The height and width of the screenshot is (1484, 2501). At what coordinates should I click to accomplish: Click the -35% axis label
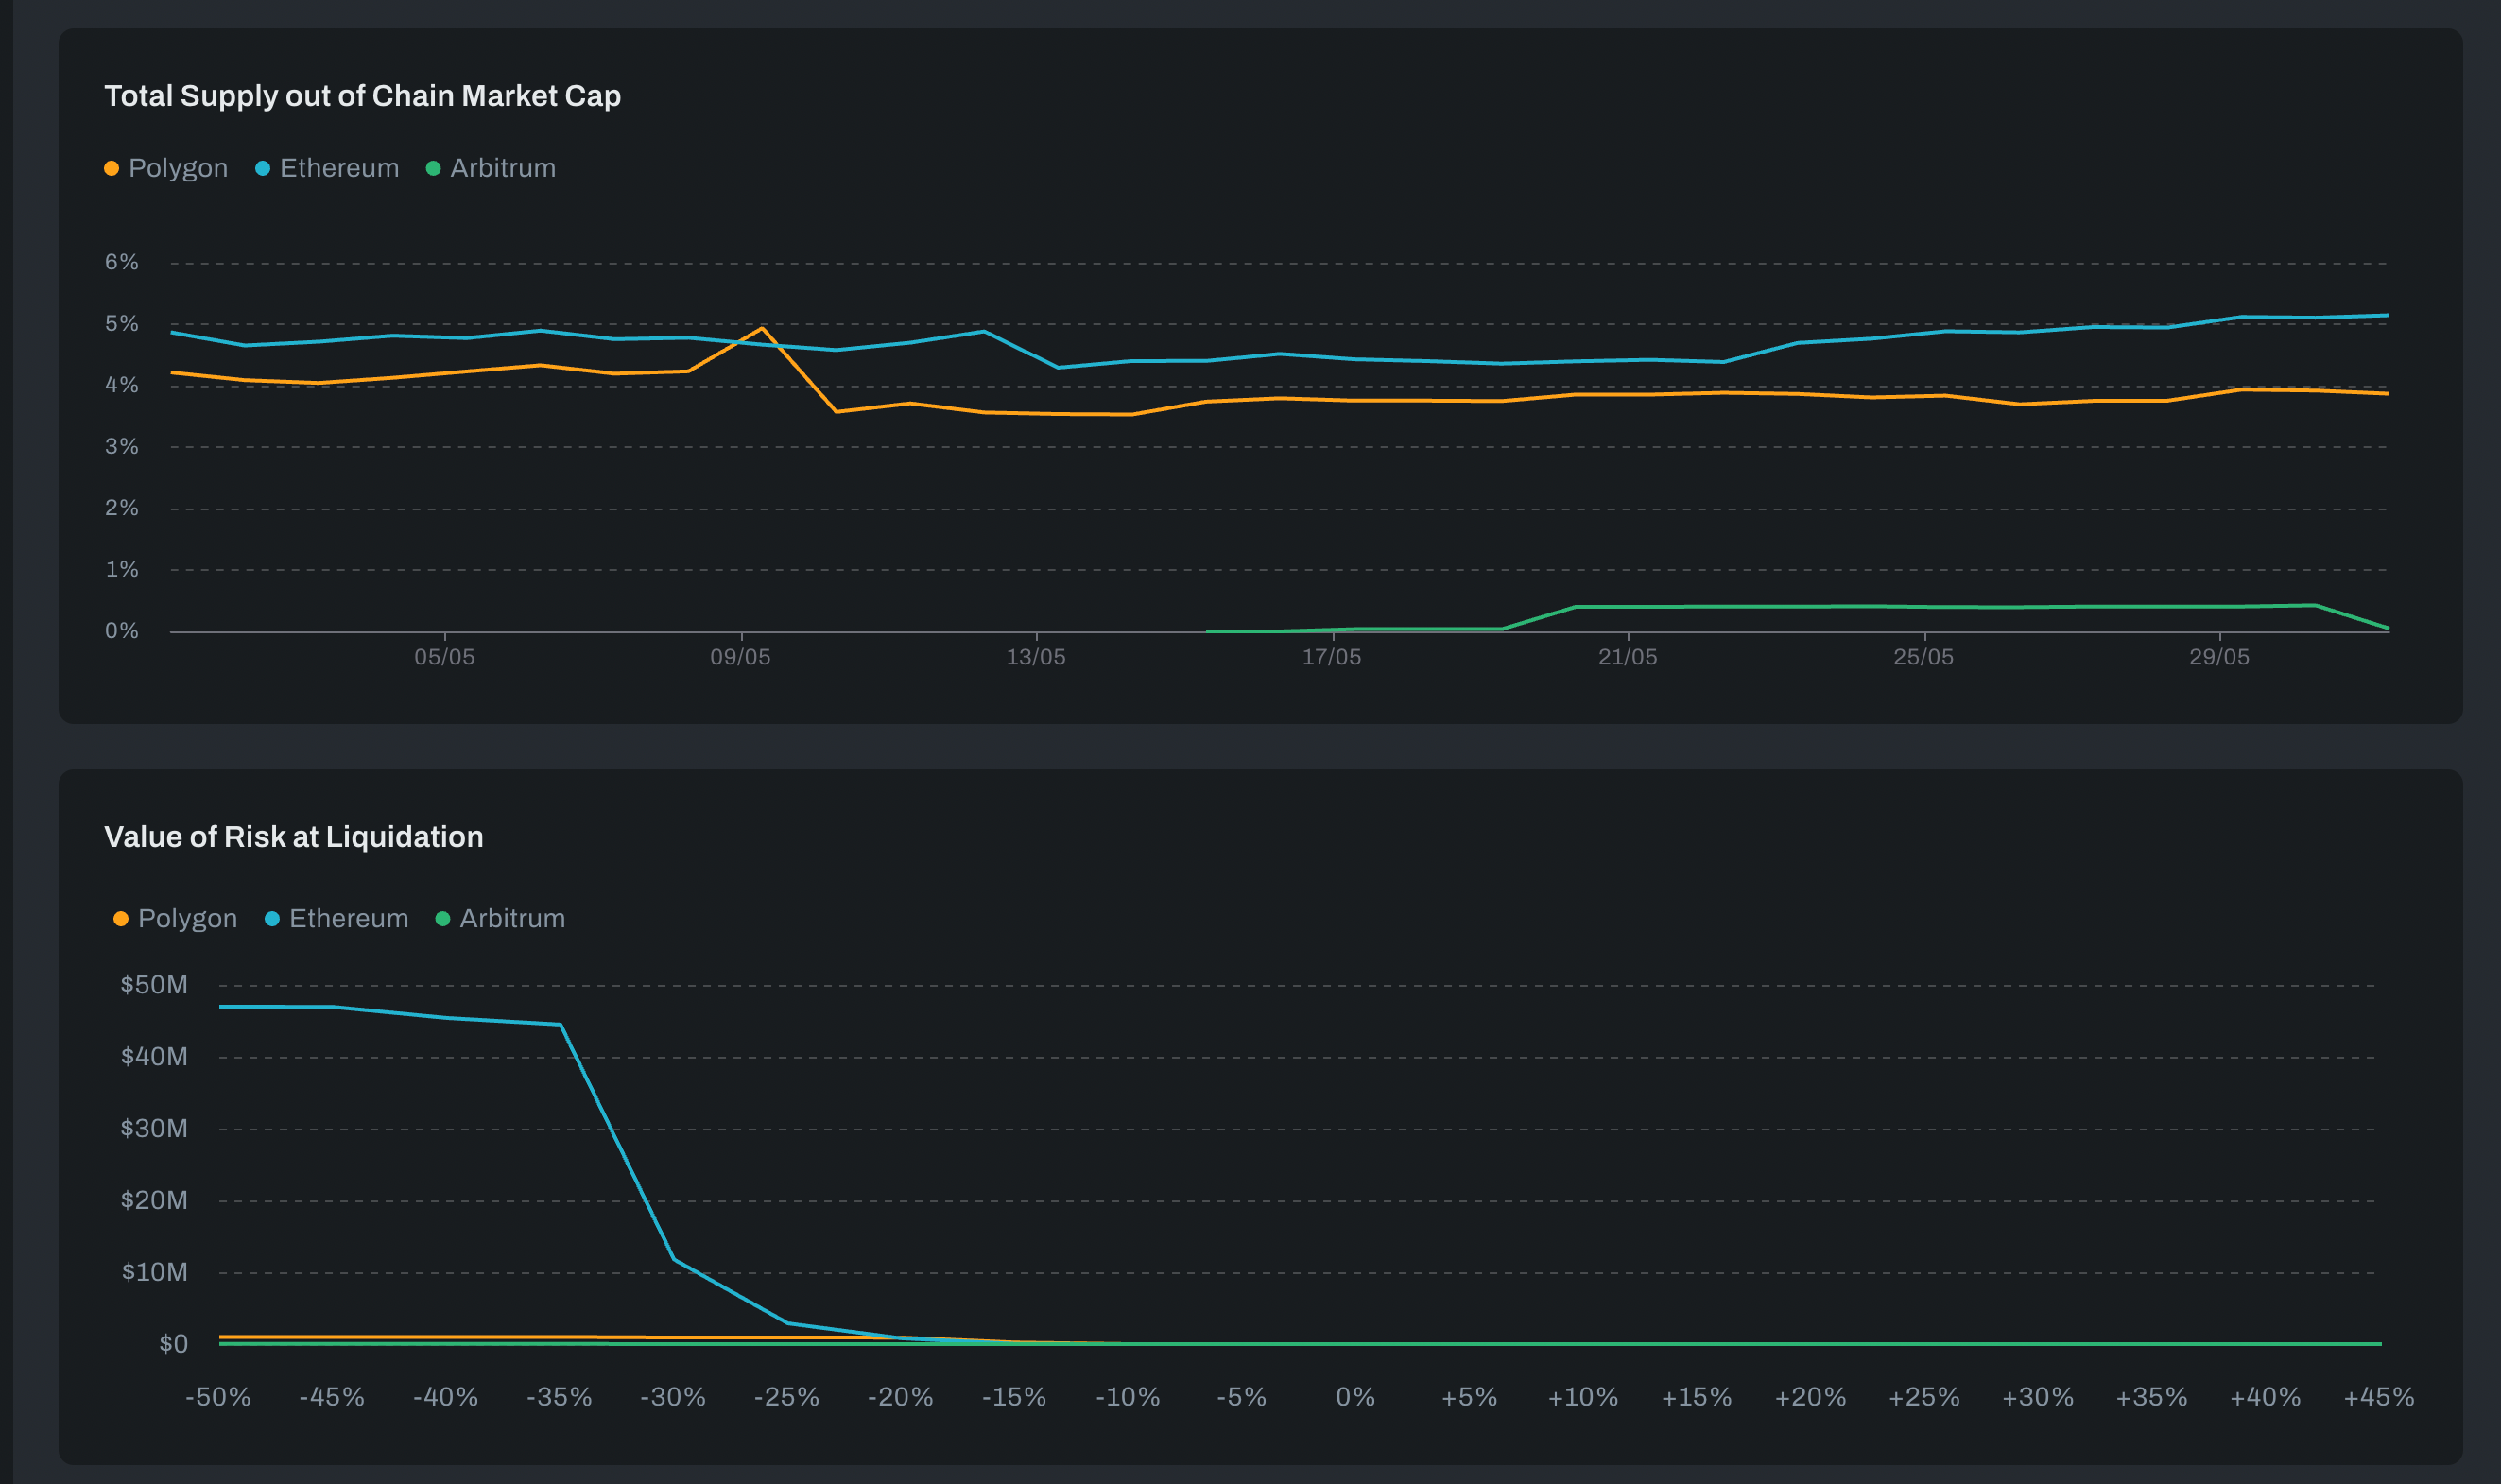(x=559, y=1397)
